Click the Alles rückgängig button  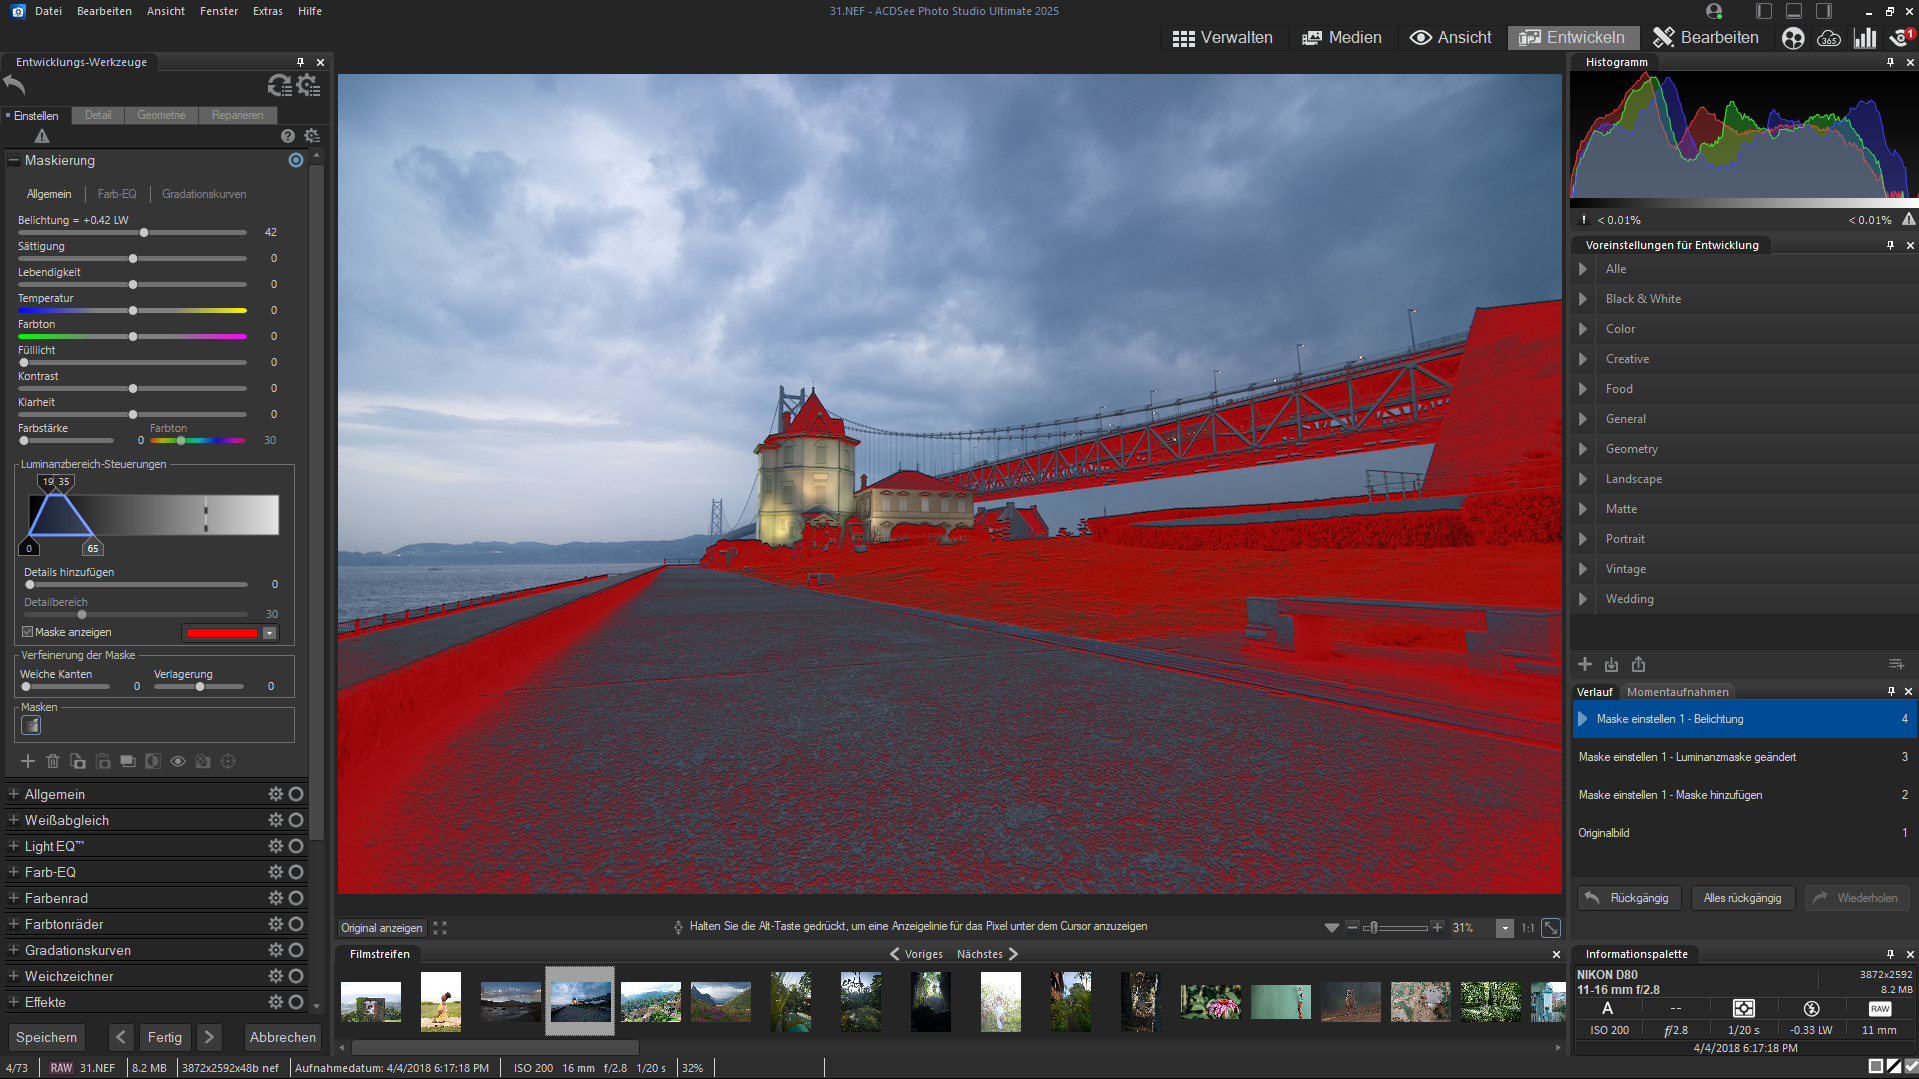[1742, 898]
